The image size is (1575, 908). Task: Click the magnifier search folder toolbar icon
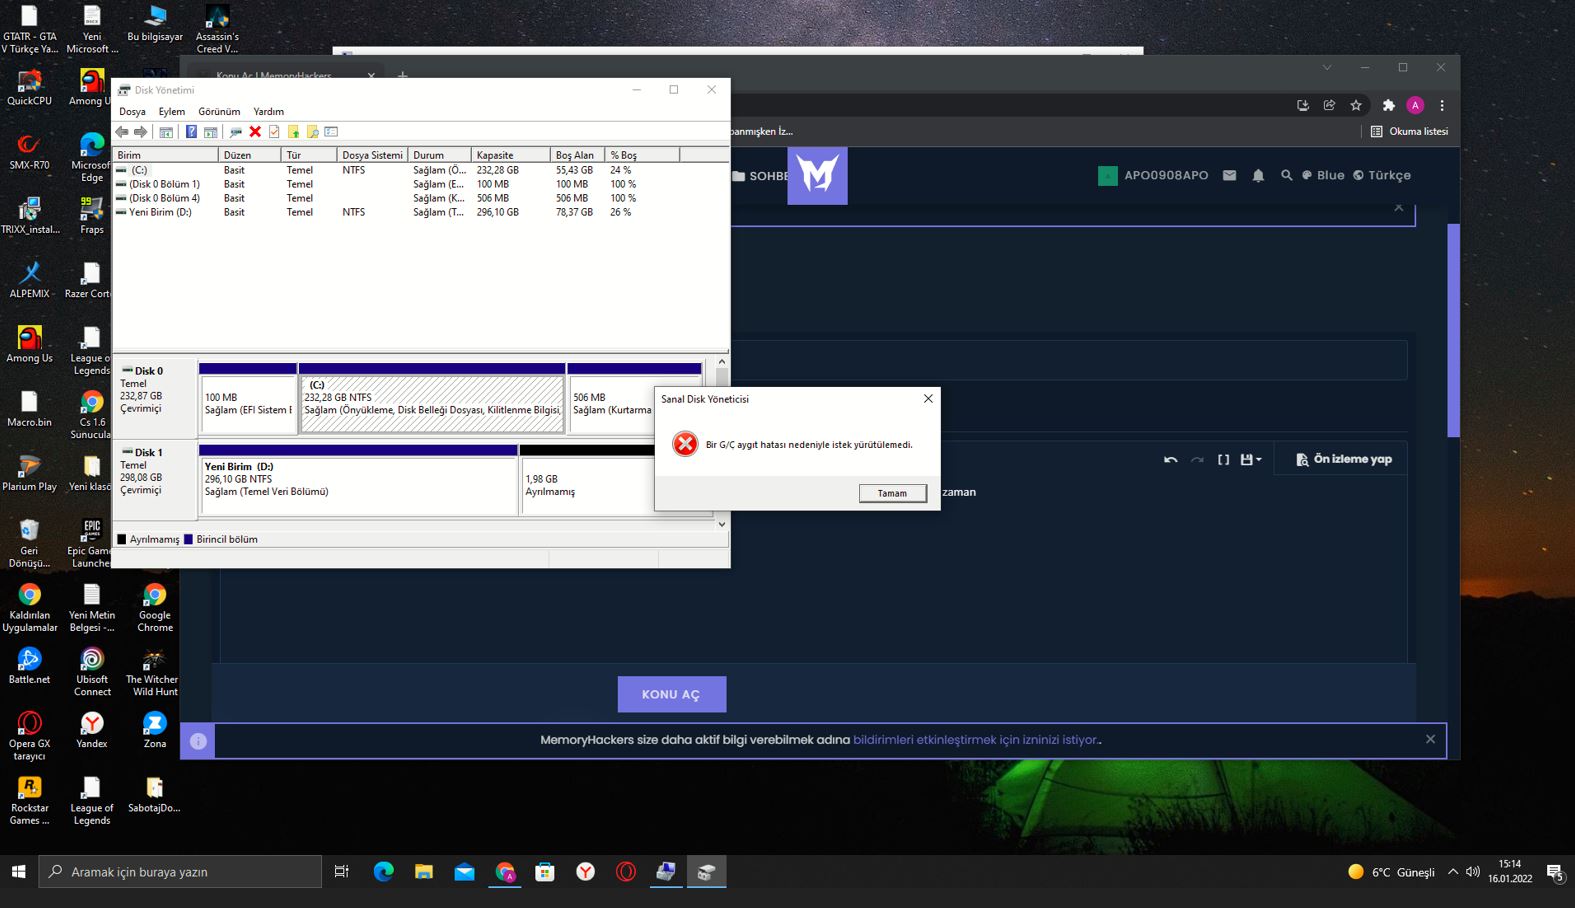coord(312,132)
